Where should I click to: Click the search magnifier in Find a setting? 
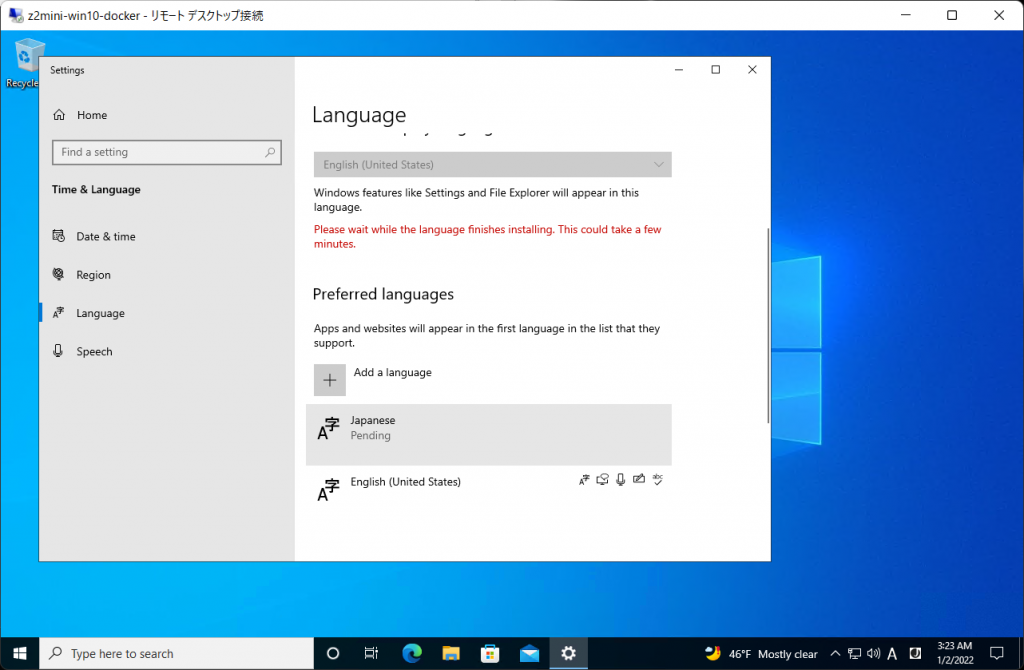point(270,152)
